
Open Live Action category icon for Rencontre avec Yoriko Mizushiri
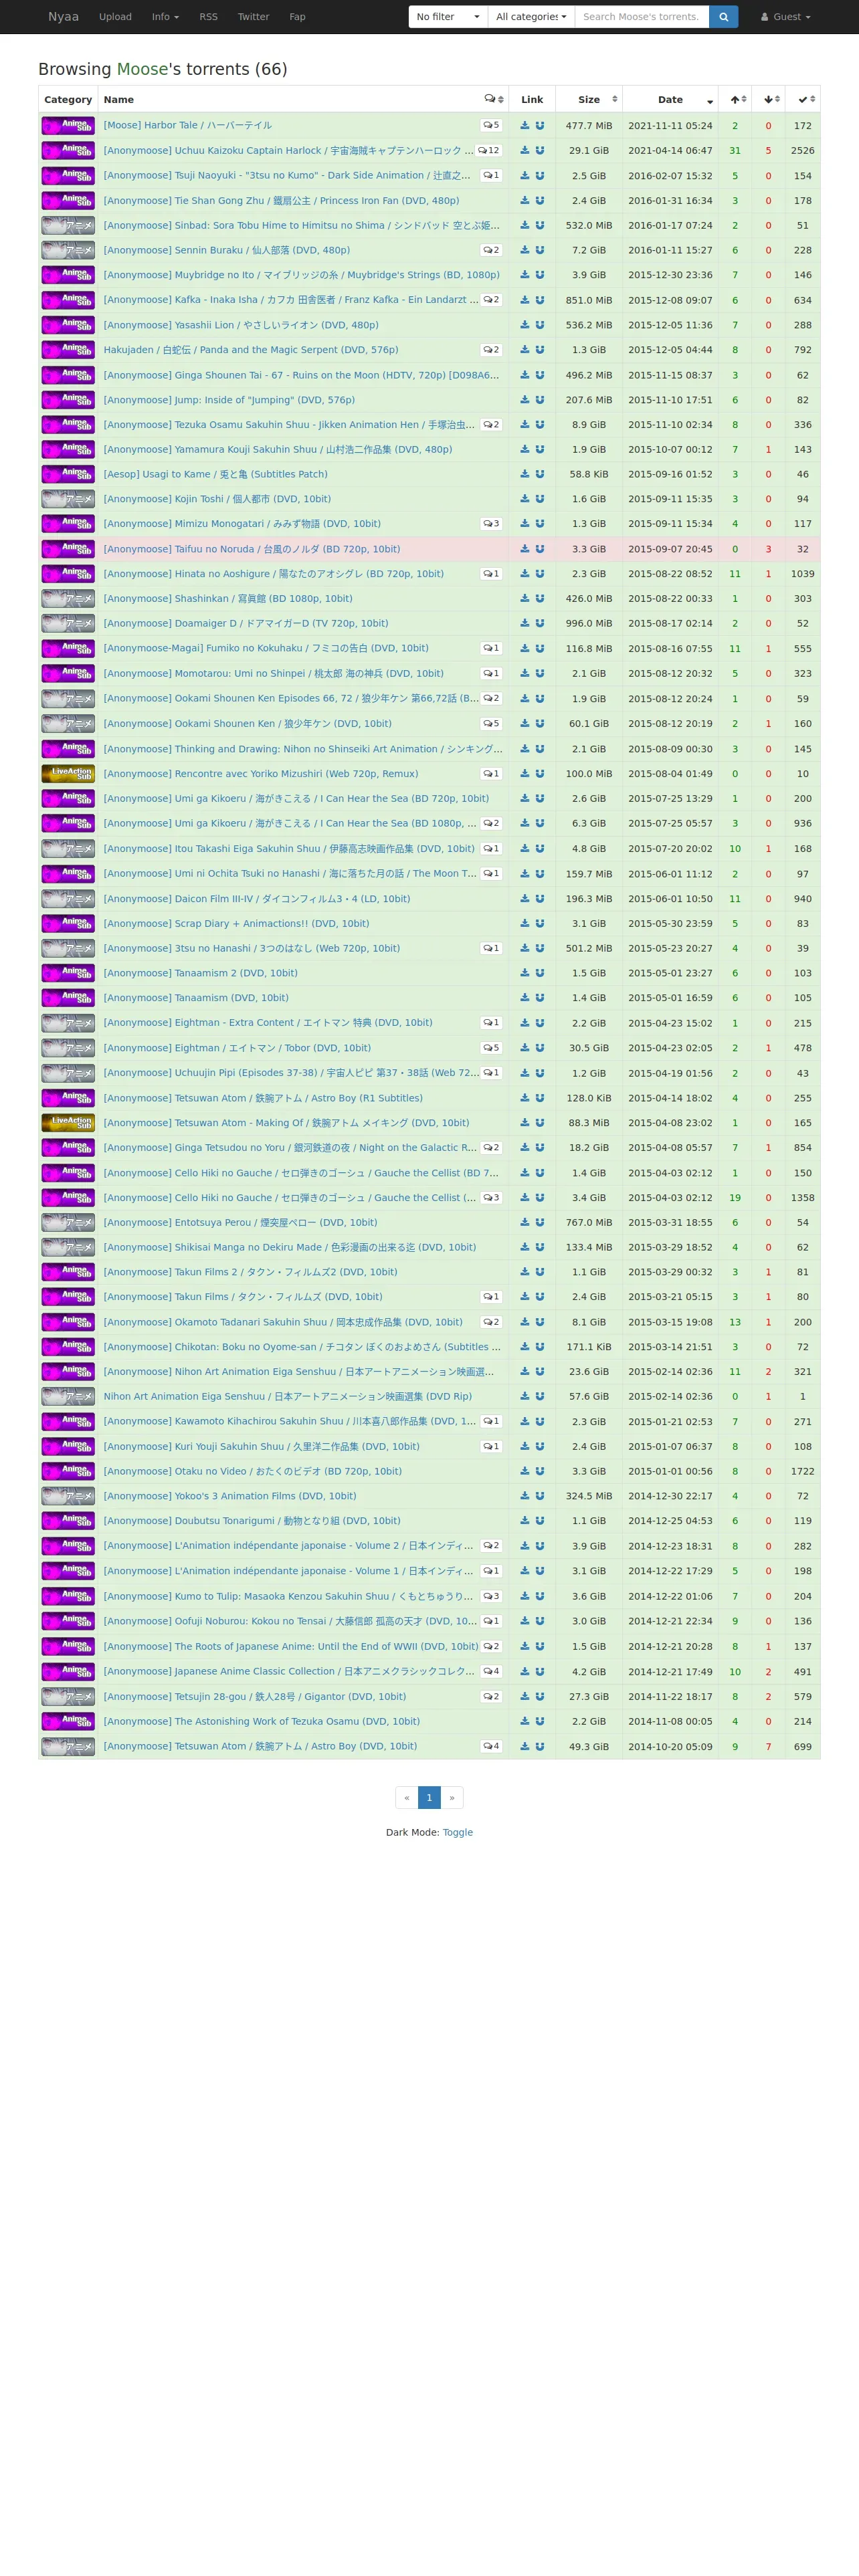tap(68, 773)
